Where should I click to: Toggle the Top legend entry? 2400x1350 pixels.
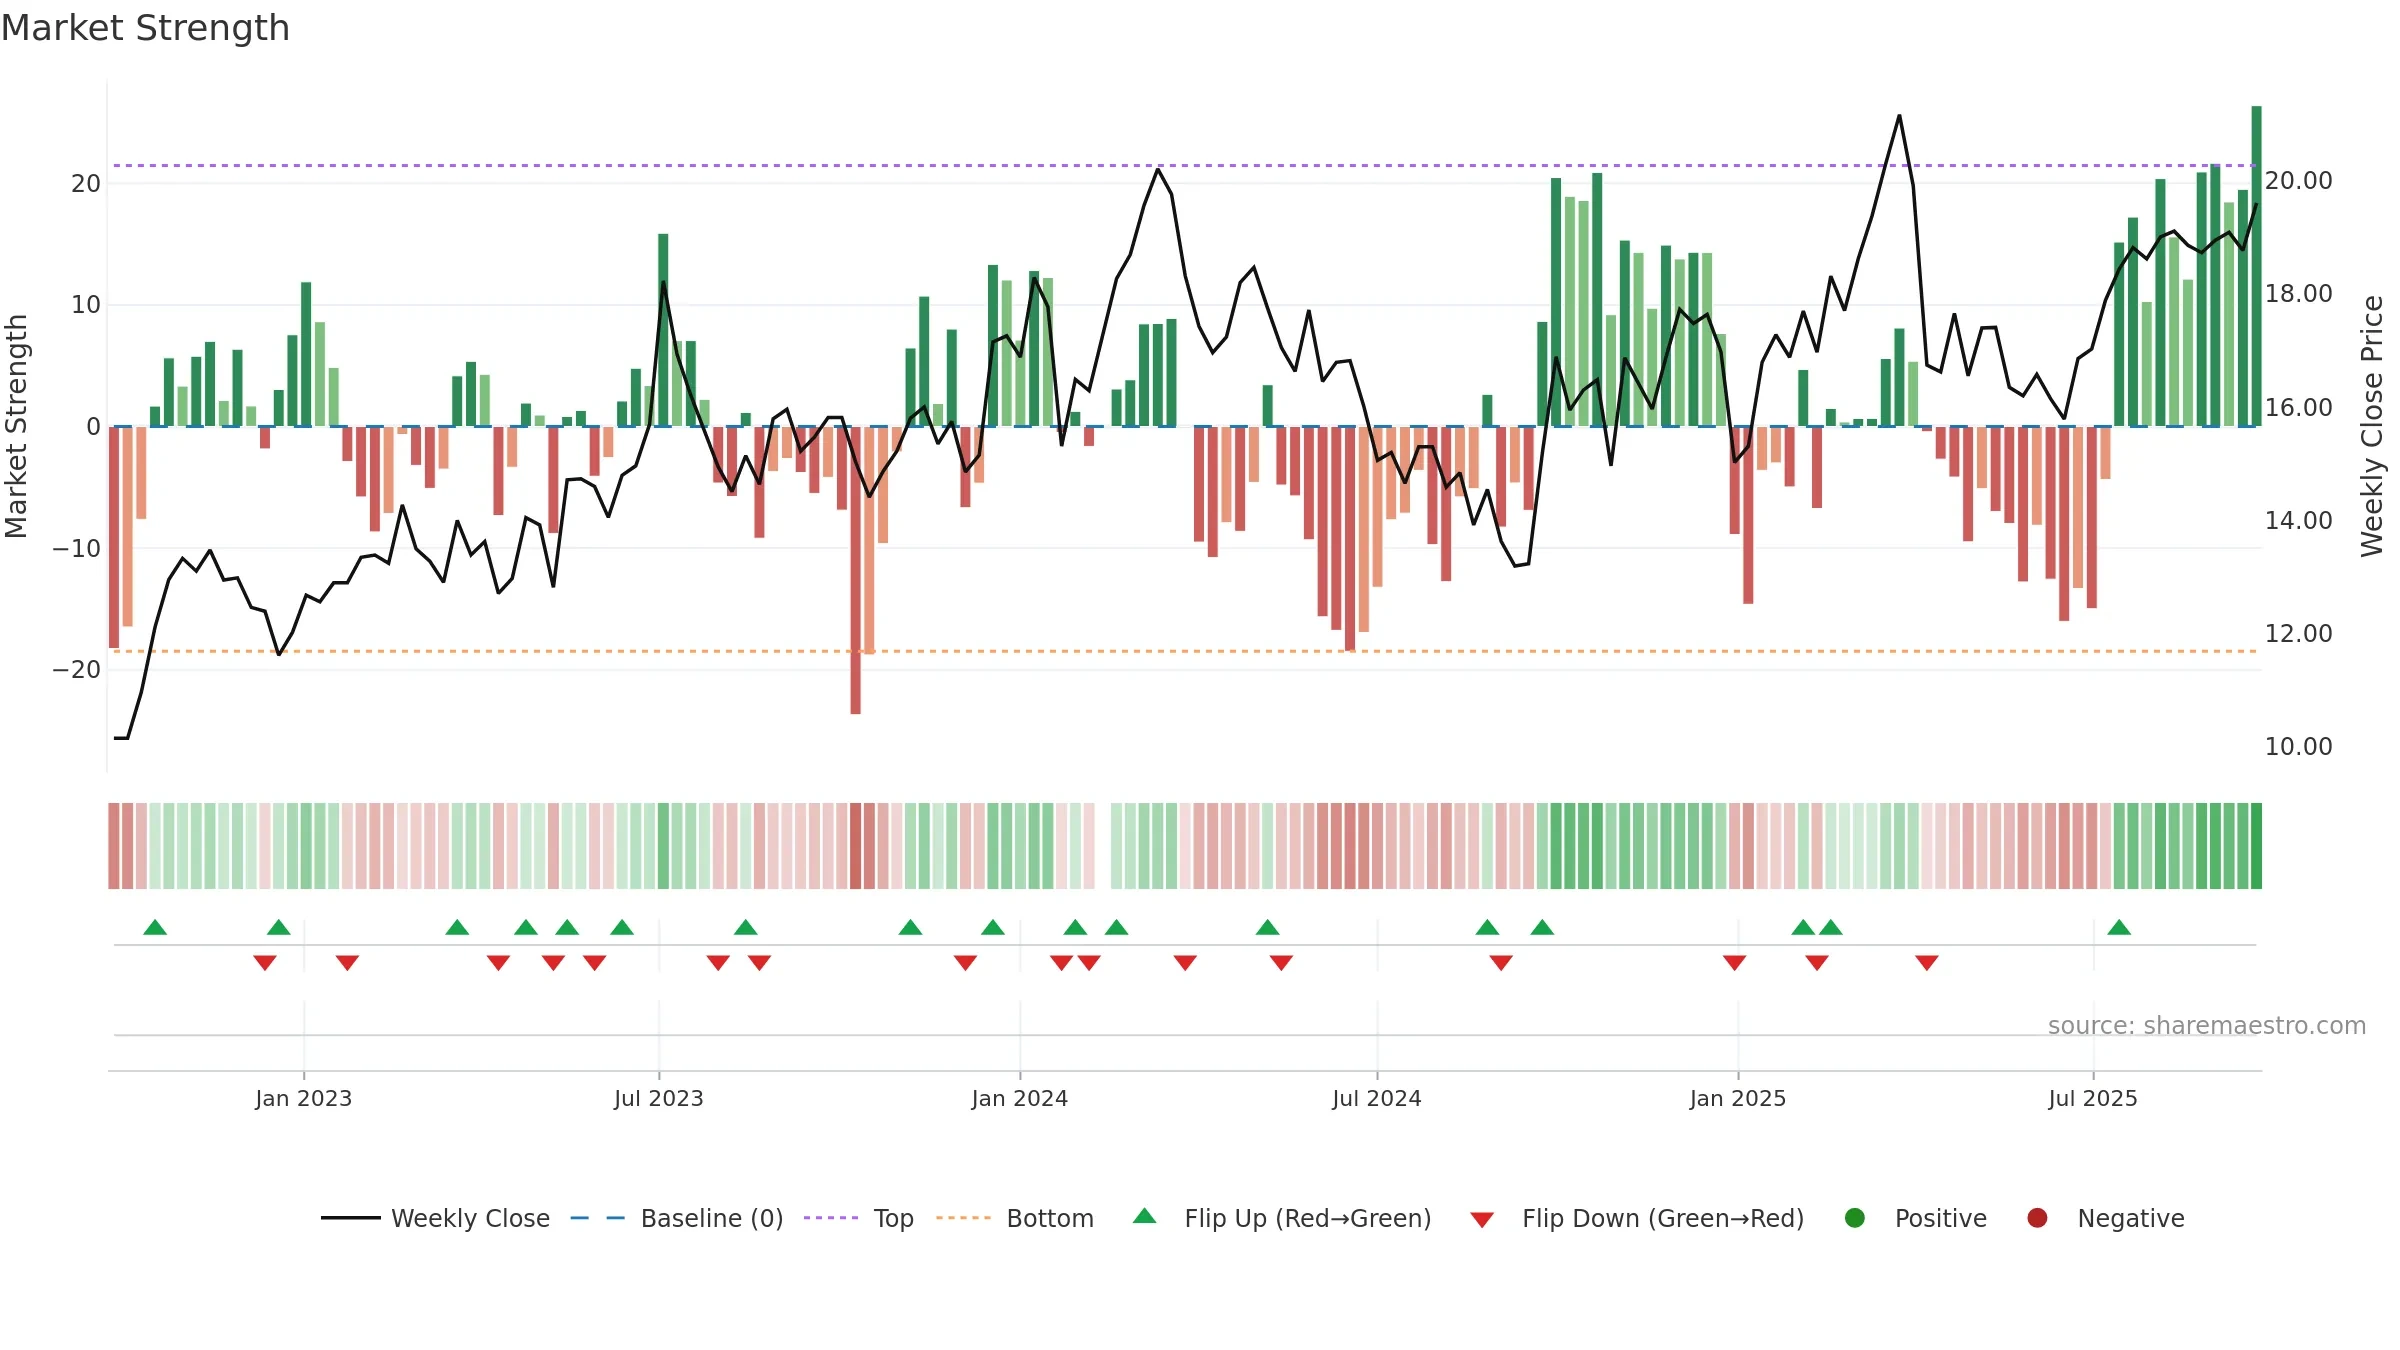(x=859, y=1218)
